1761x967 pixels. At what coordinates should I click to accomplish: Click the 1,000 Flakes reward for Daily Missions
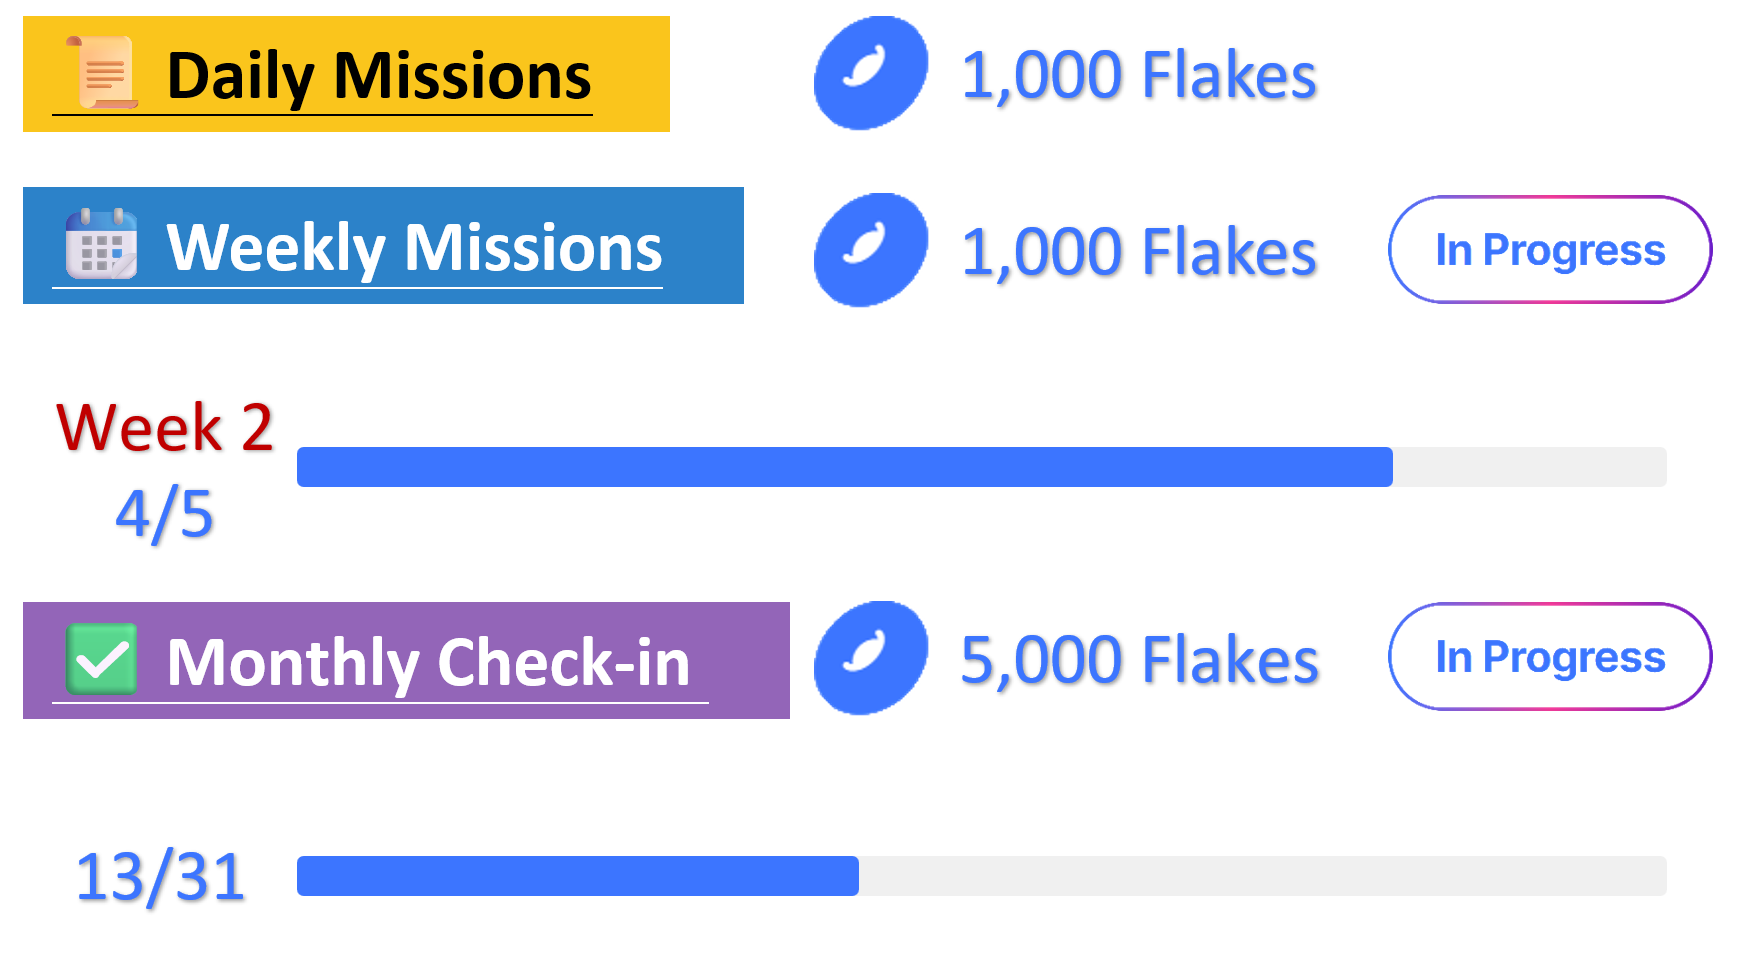coord(1138,76)
